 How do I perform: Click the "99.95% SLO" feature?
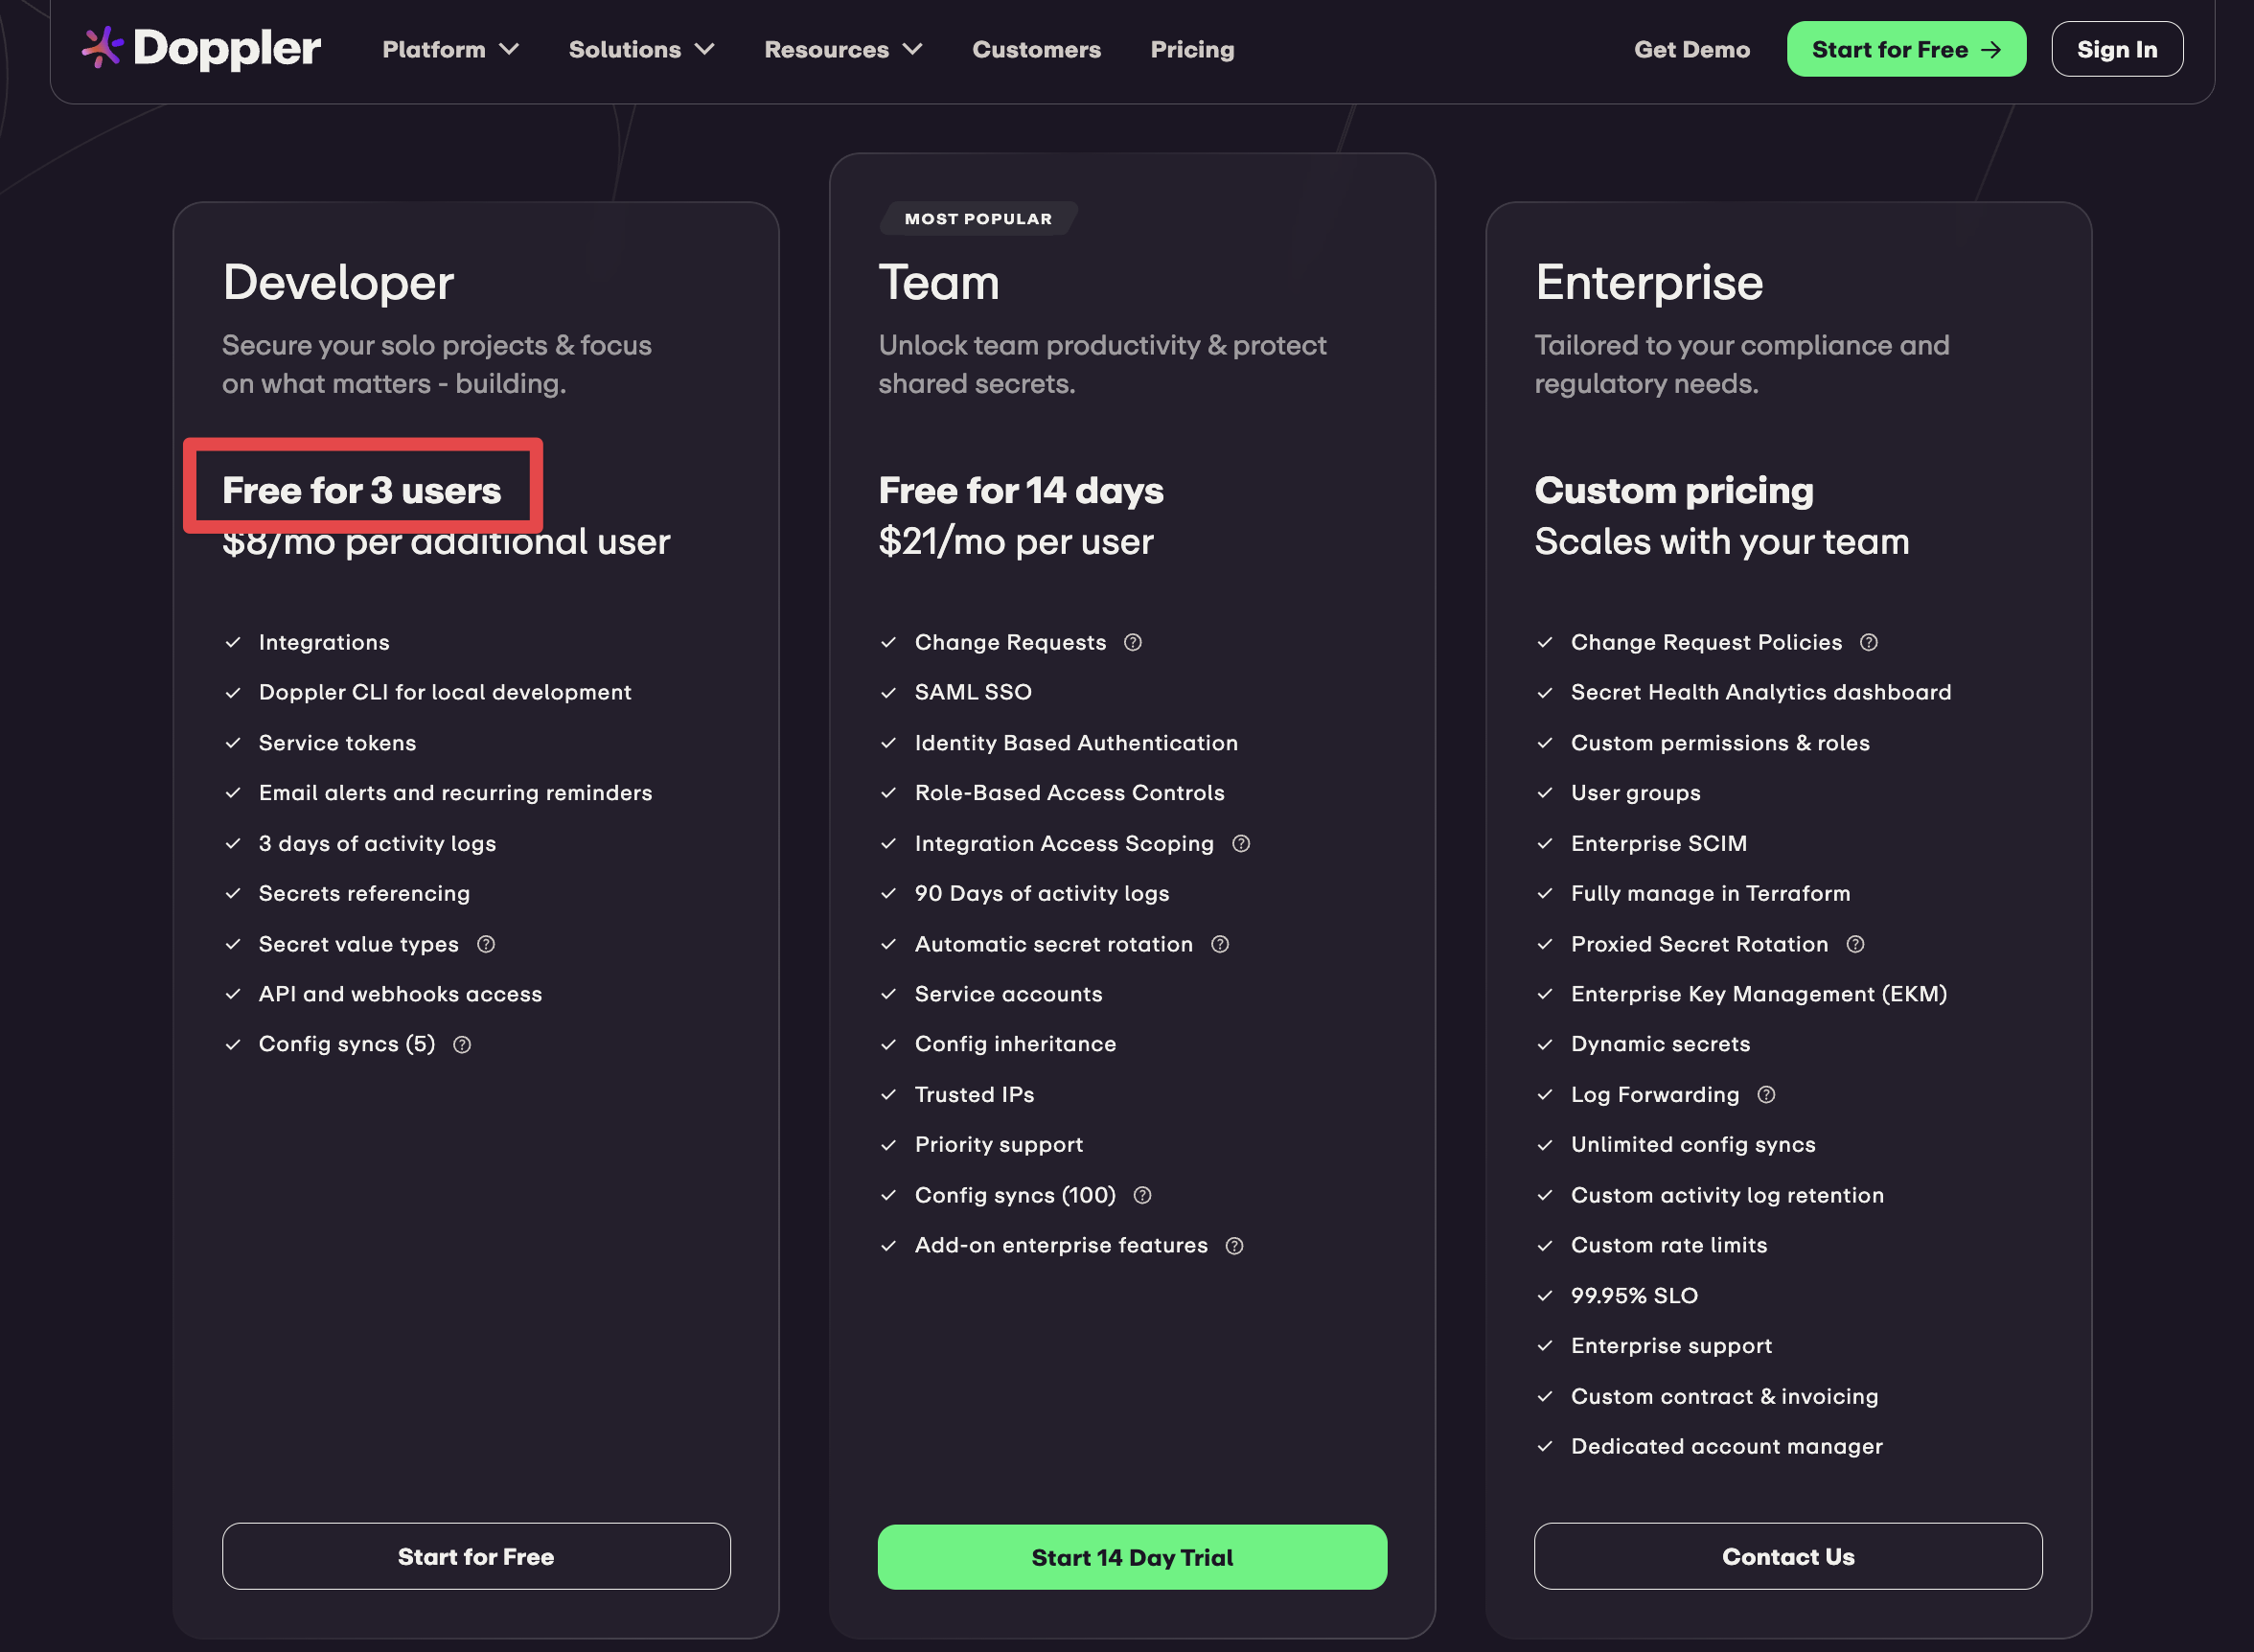1634,1295
